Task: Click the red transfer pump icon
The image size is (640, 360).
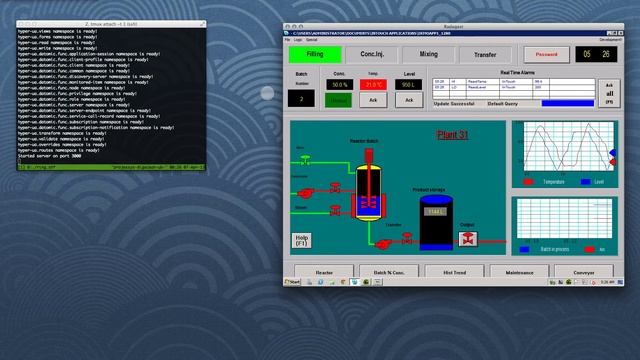Action: 383,244
